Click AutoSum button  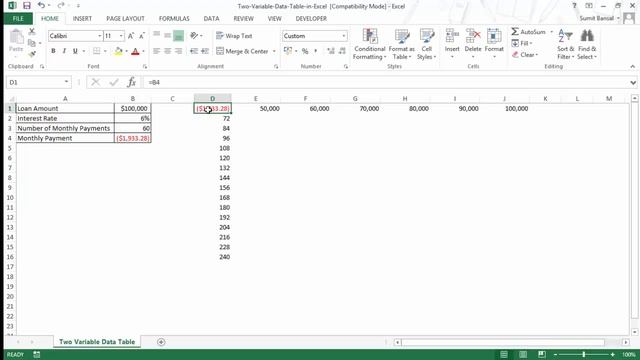tap(529, 32)
